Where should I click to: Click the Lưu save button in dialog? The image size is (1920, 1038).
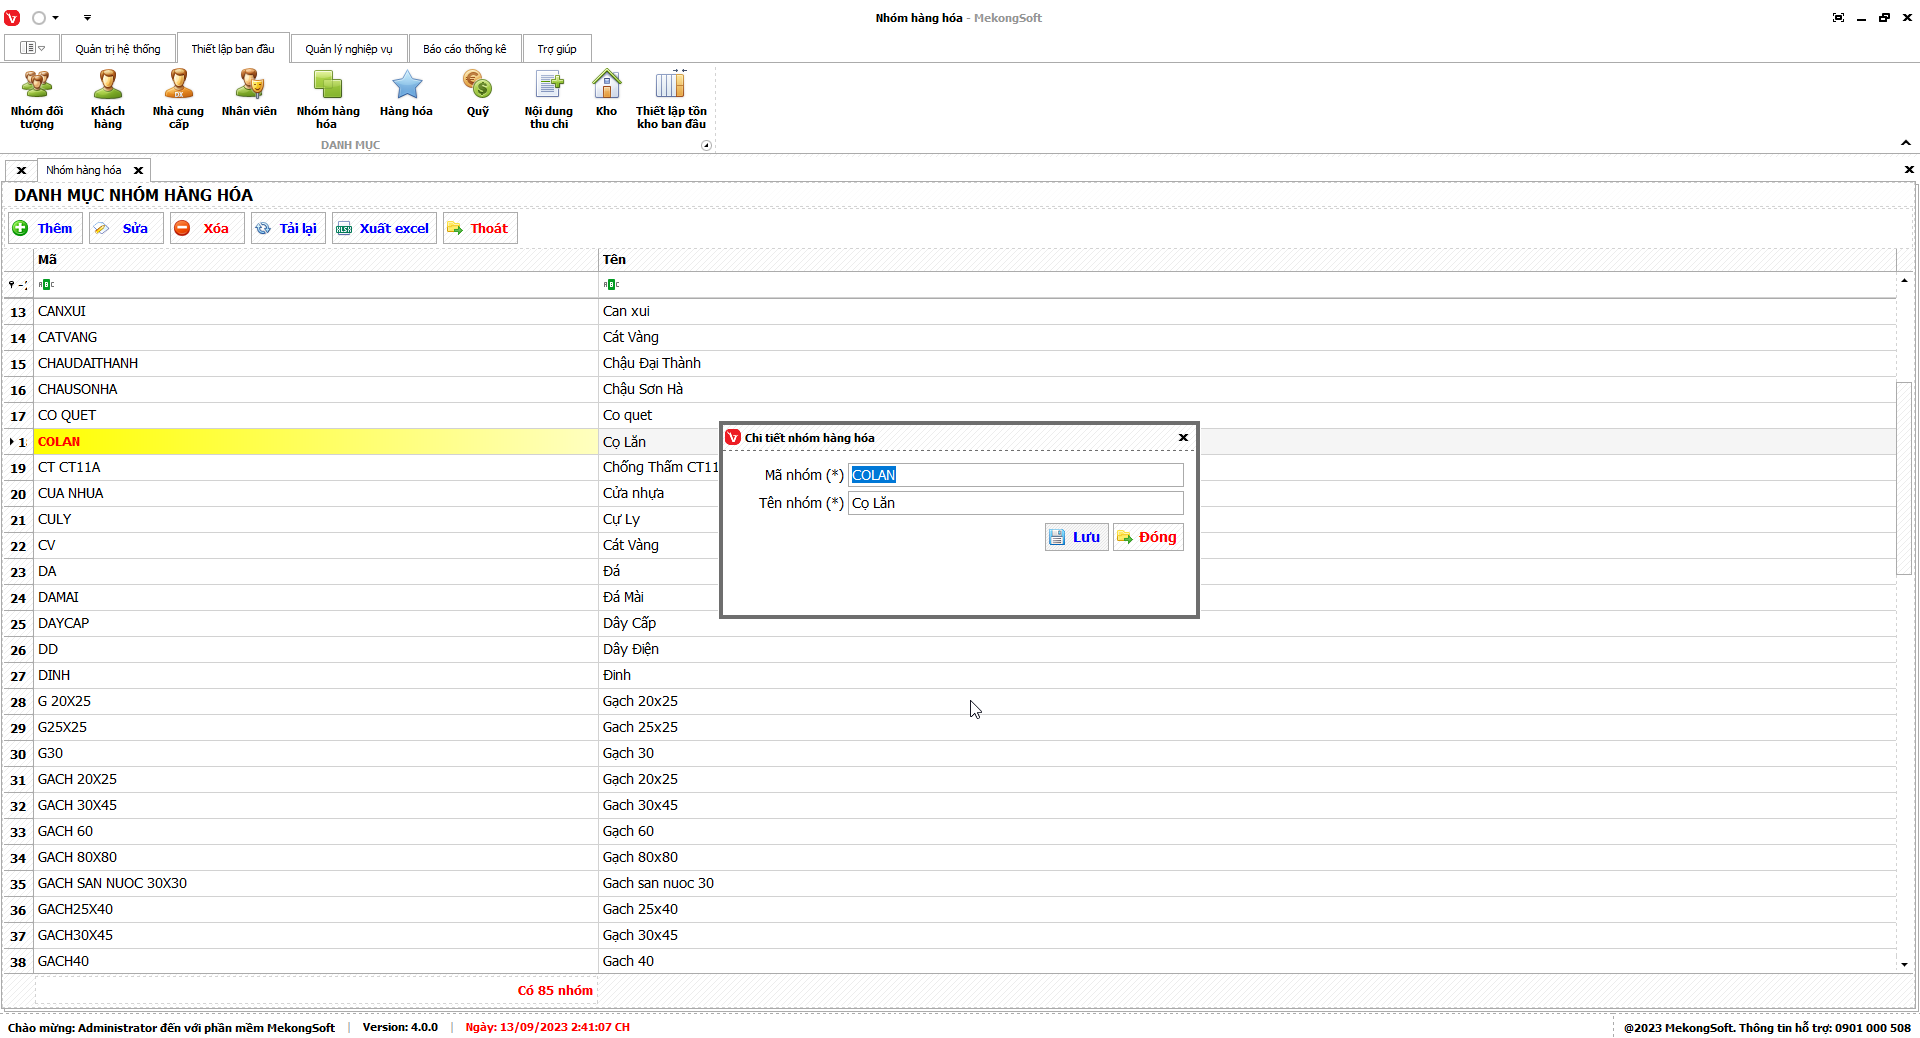coord(1076,537)
